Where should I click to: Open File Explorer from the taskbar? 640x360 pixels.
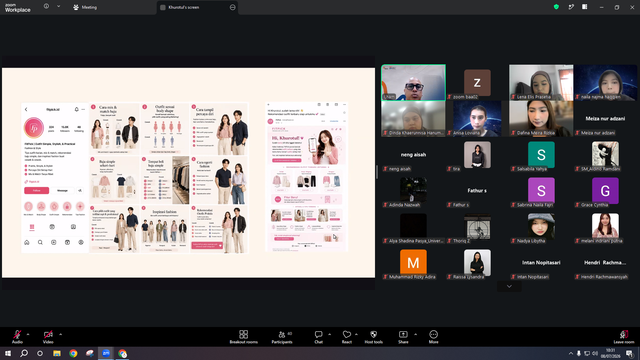(x=57, y=353)
